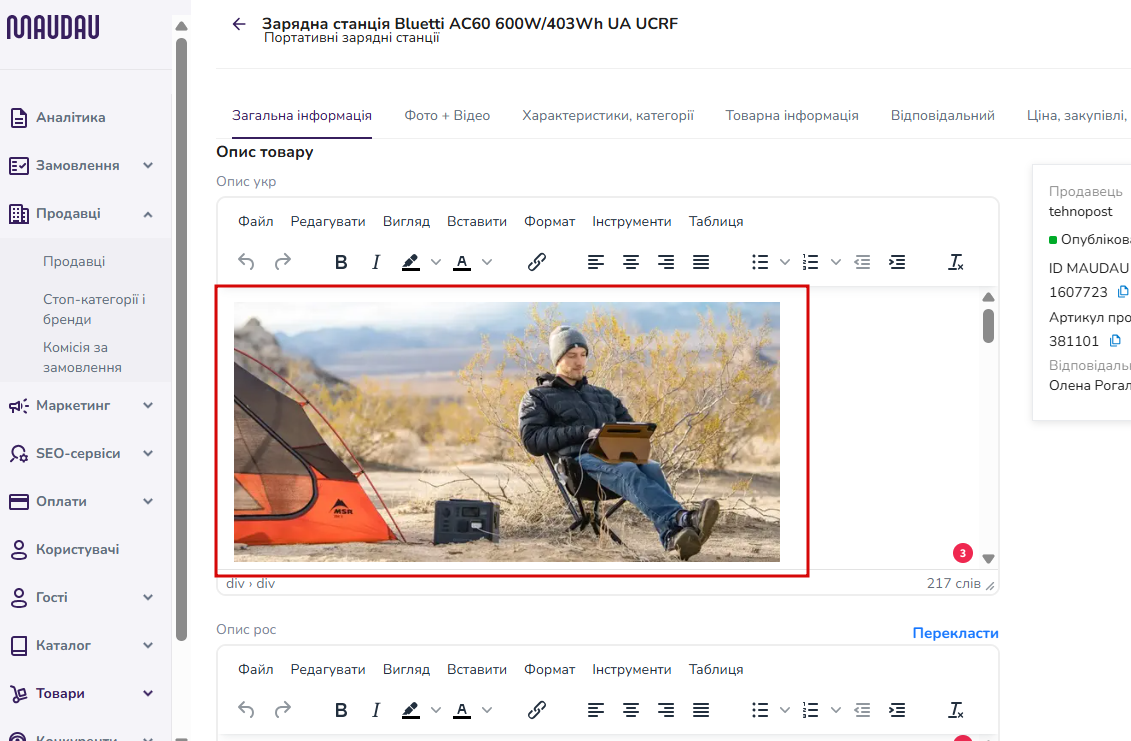Clear formatting in Опис укр editor
Viewport: 1131px width, 741px height.
tap(956, 262)
